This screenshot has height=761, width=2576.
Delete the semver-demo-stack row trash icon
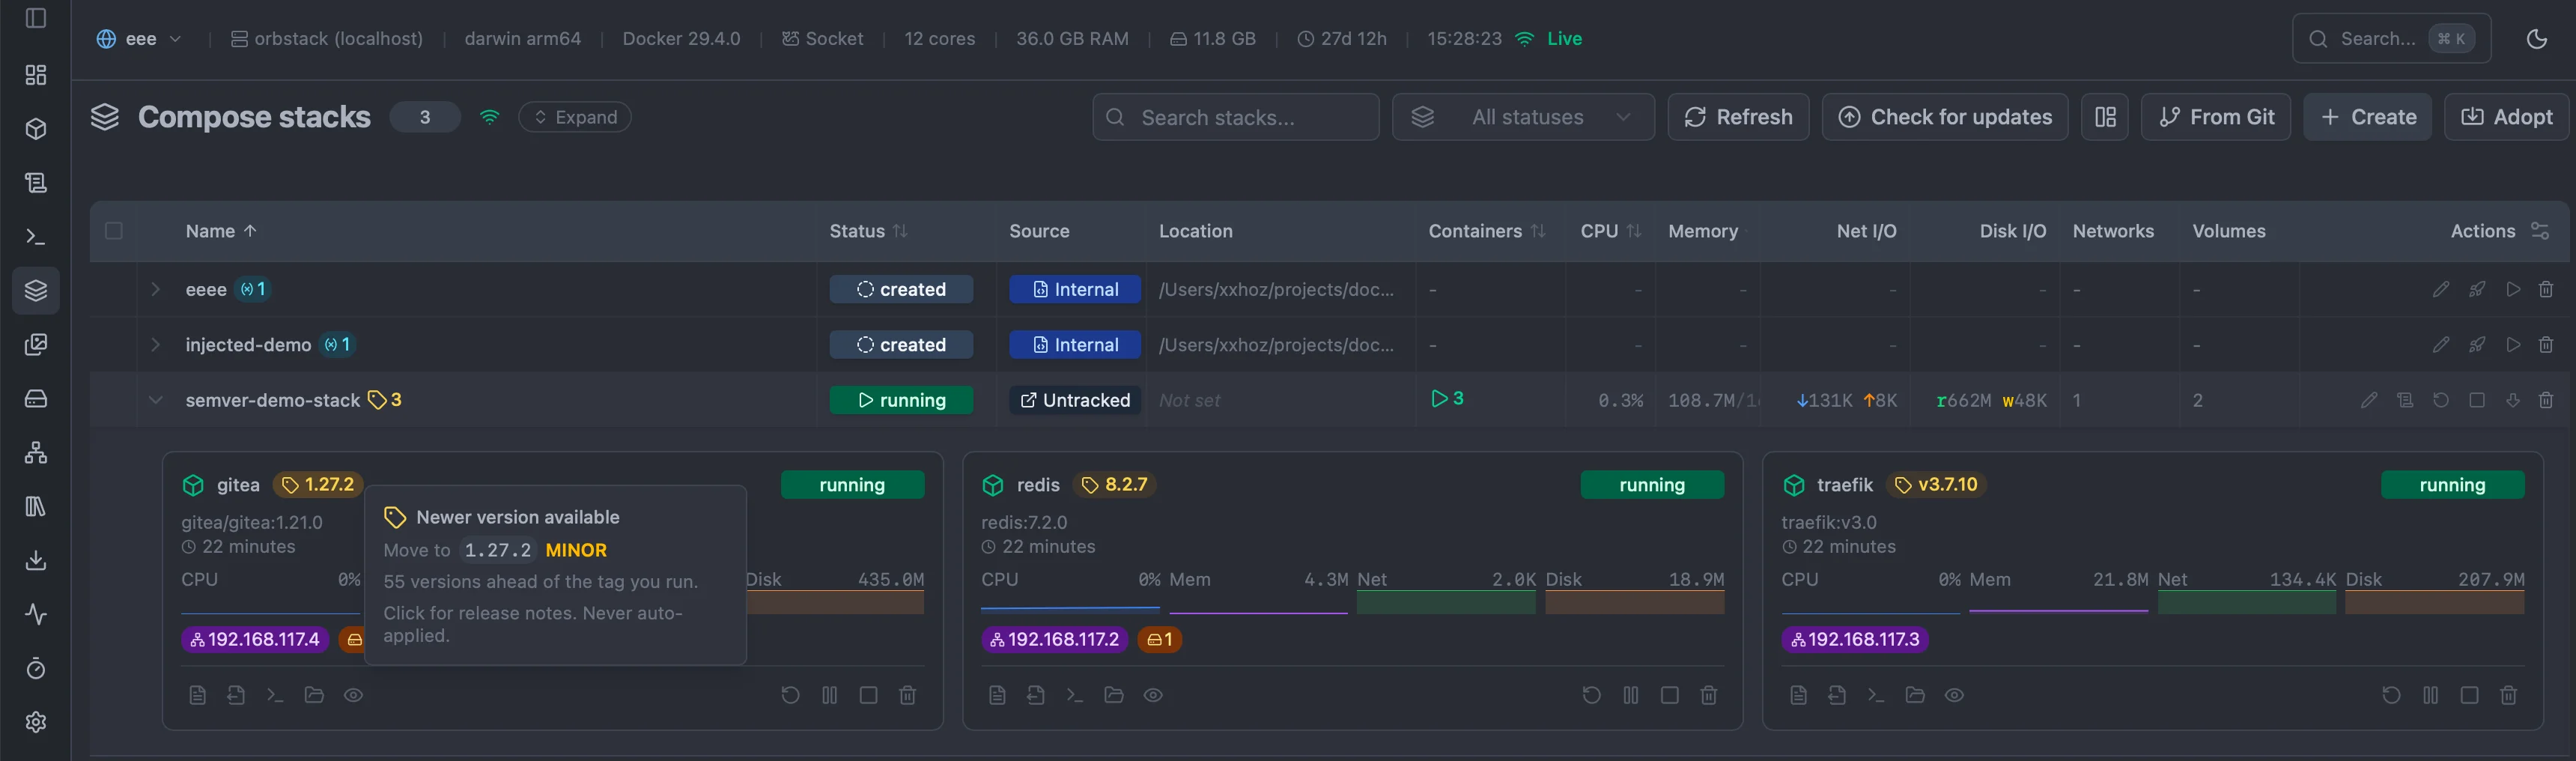(2546, 400)
